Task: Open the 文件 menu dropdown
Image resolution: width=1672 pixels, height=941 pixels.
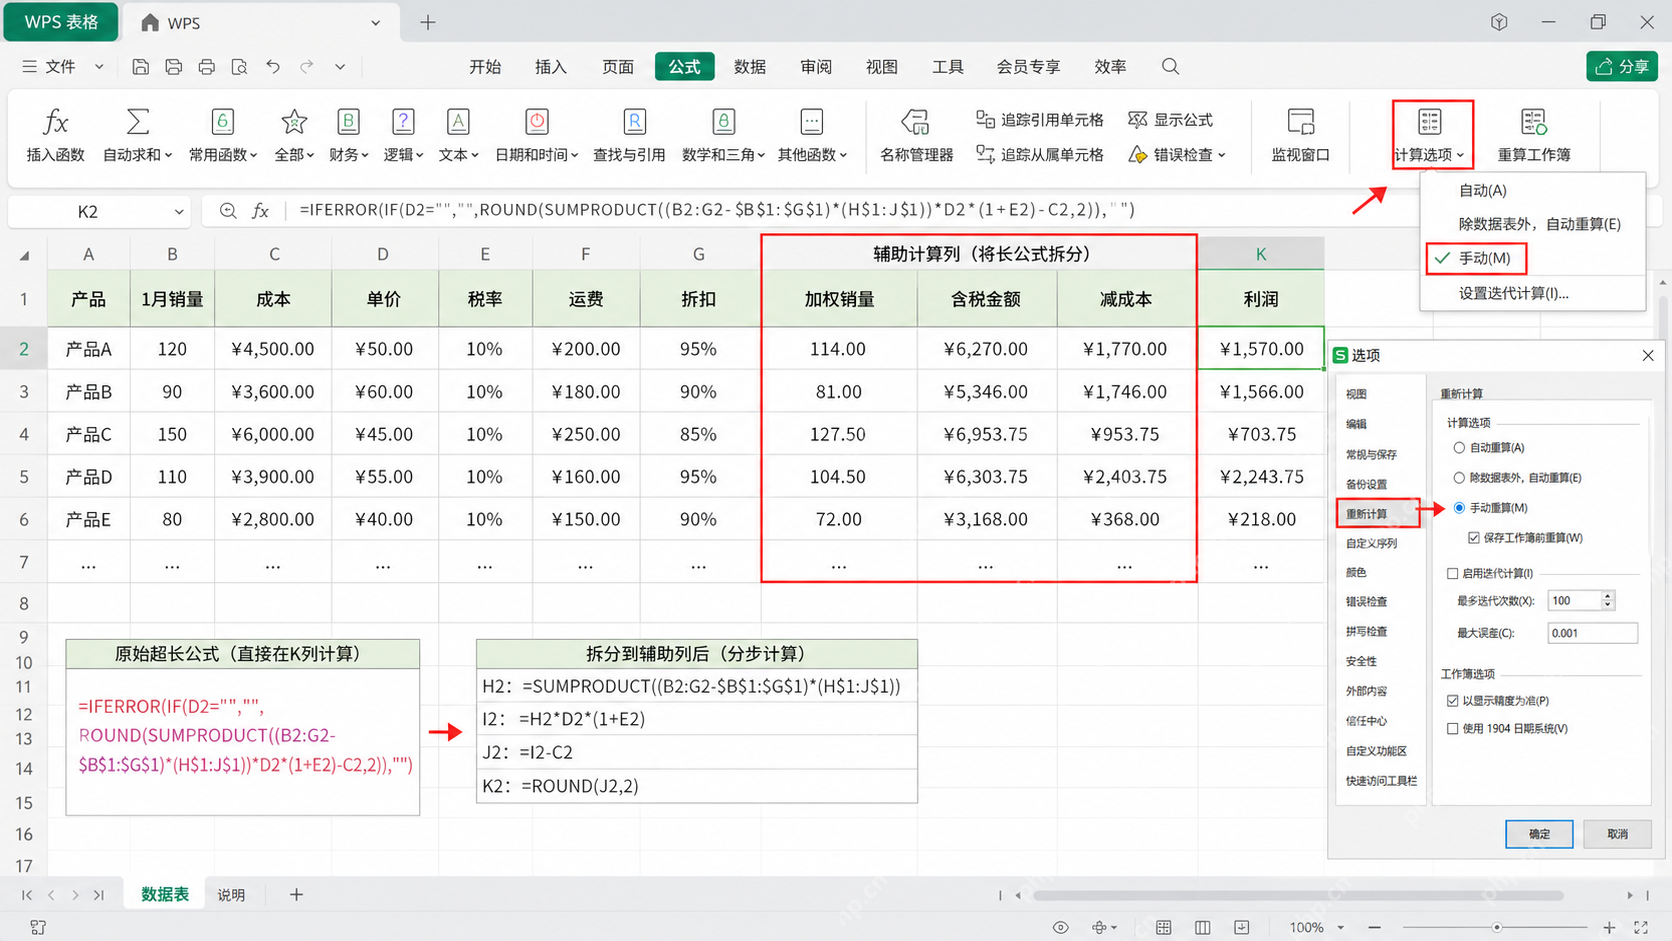Action: pyautogui.click(x=99, y=67)
